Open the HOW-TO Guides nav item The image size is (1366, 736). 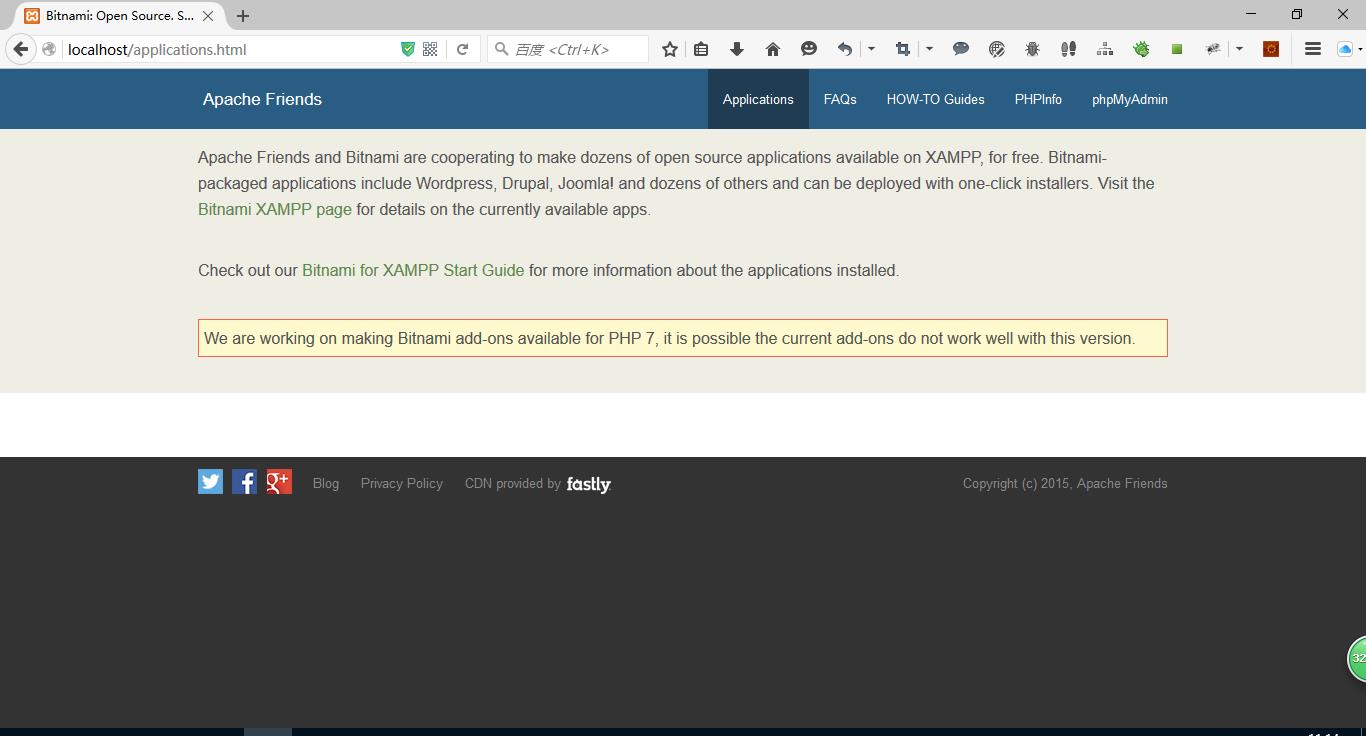click(935, 99)
